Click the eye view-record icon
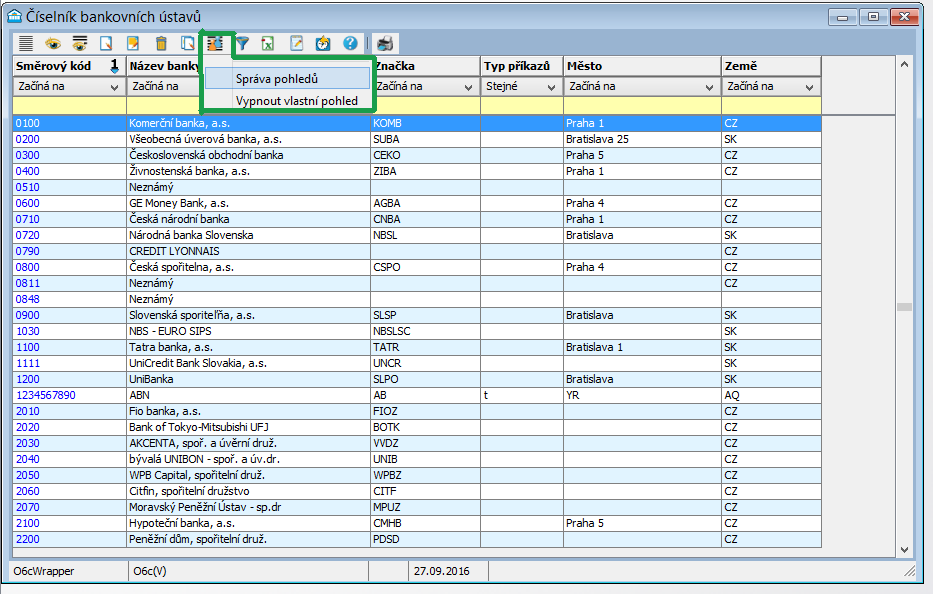 point(52,43)
